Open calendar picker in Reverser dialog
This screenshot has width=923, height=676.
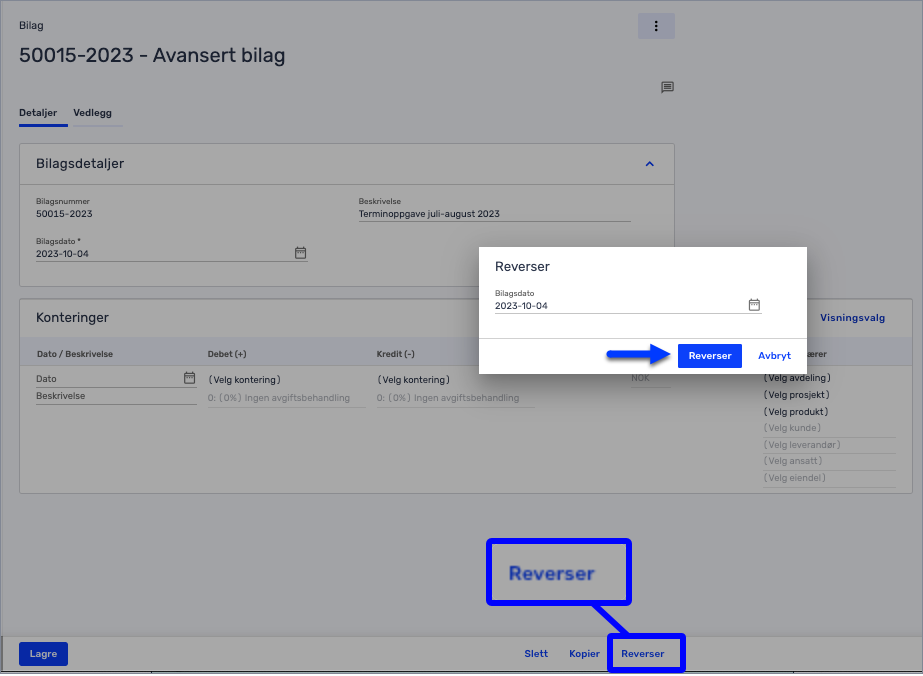pyautogui.click(x=754, y=305)
